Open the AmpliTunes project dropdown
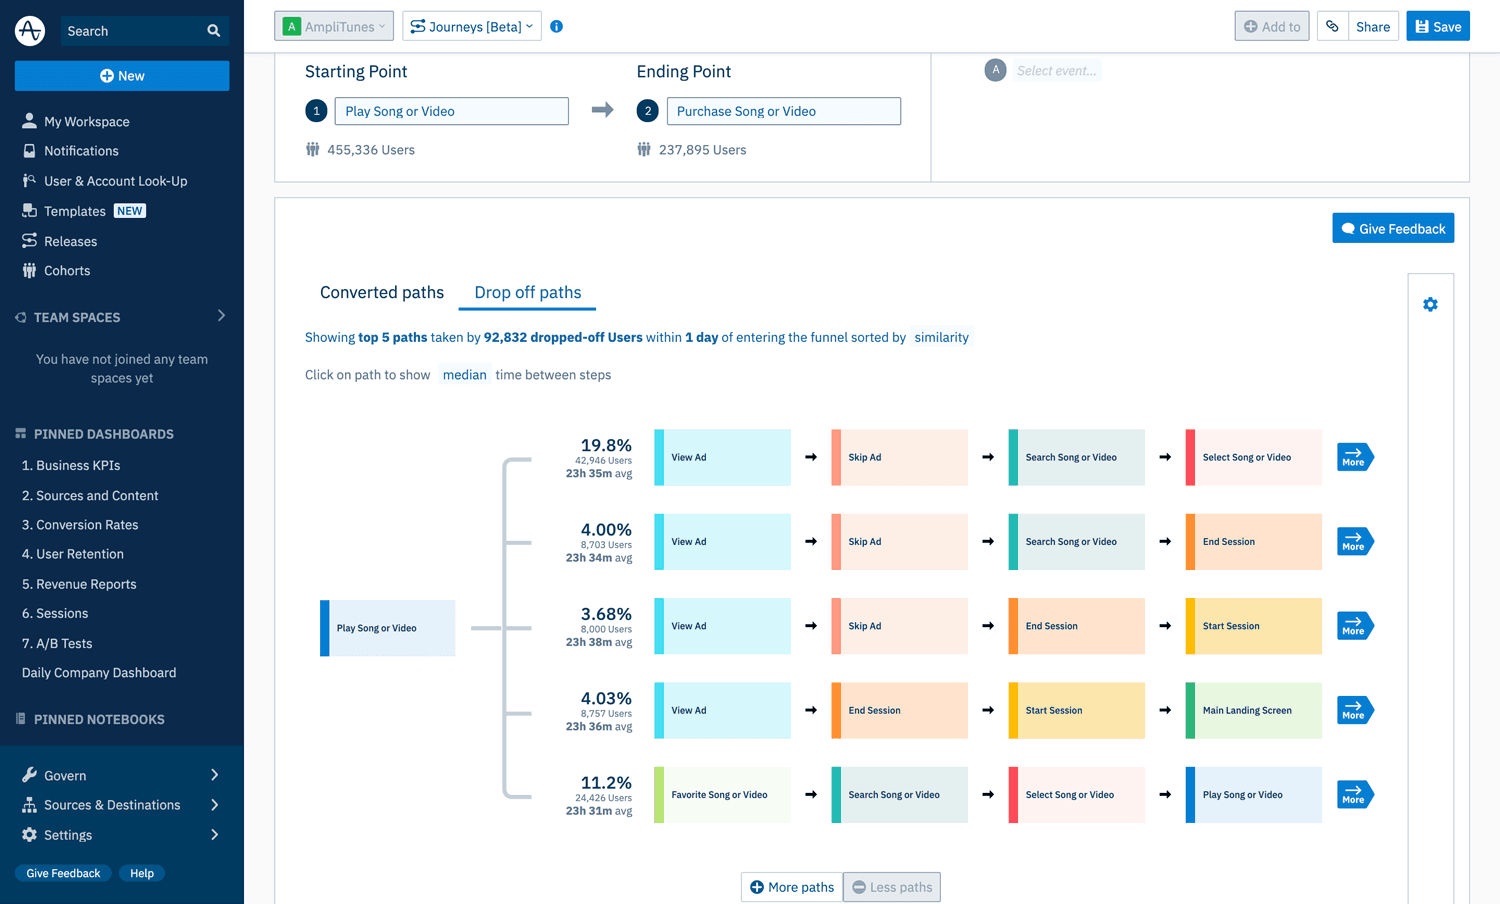The height and width of the screenshot is (904, 1500). (334, 27)
